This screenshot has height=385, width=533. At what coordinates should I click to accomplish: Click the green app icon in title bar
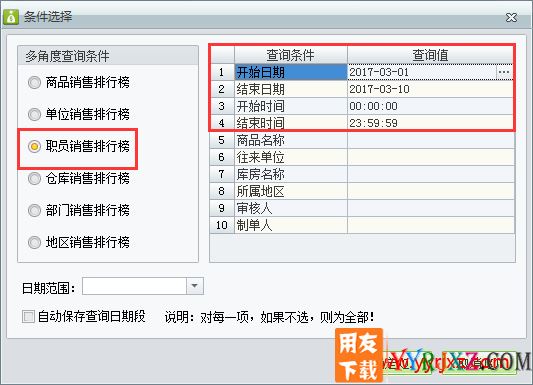11,17
